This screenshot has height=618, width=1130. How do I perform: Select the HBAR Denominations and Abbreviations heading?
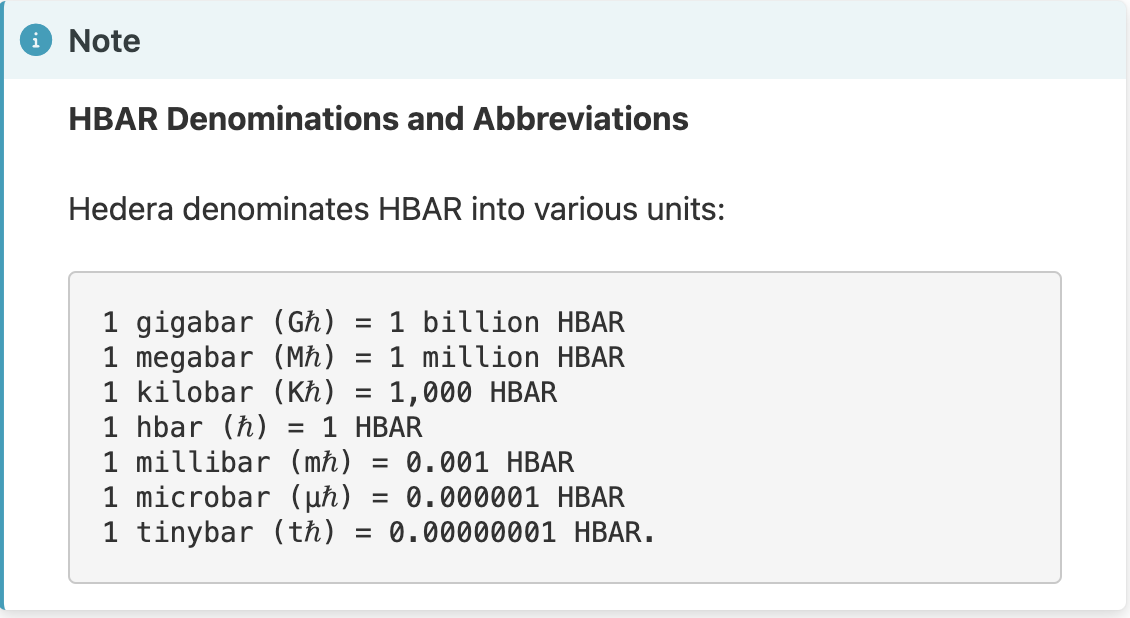pos(378,119)
